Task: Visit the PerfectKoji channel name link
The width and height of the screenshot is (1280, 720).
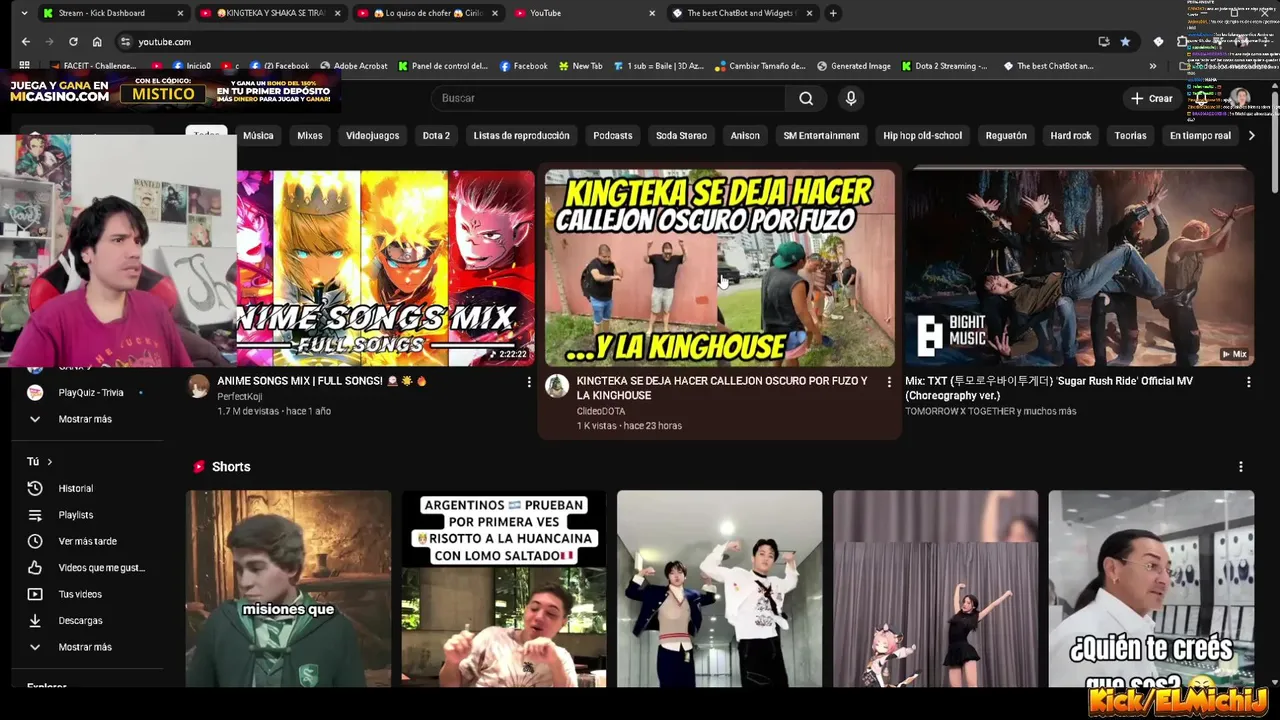Action: (x=239, y=396)
